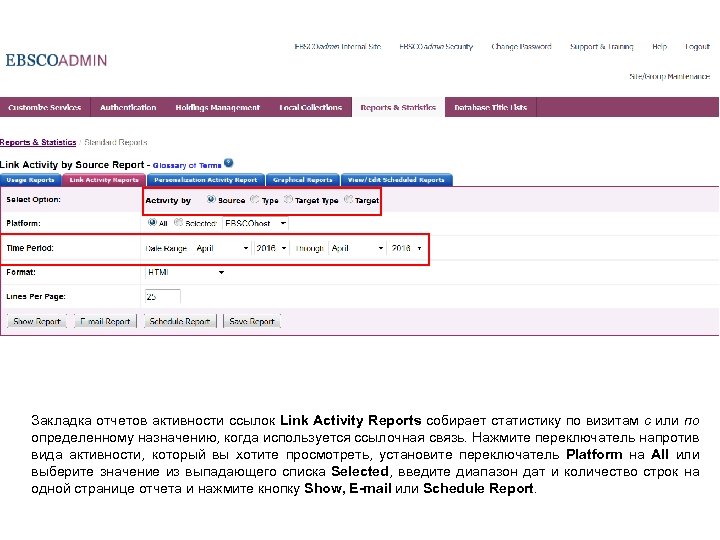Screen dimensions: 720x540
Task: Open the Graphical Reports tab
Action: pos(303,180)
